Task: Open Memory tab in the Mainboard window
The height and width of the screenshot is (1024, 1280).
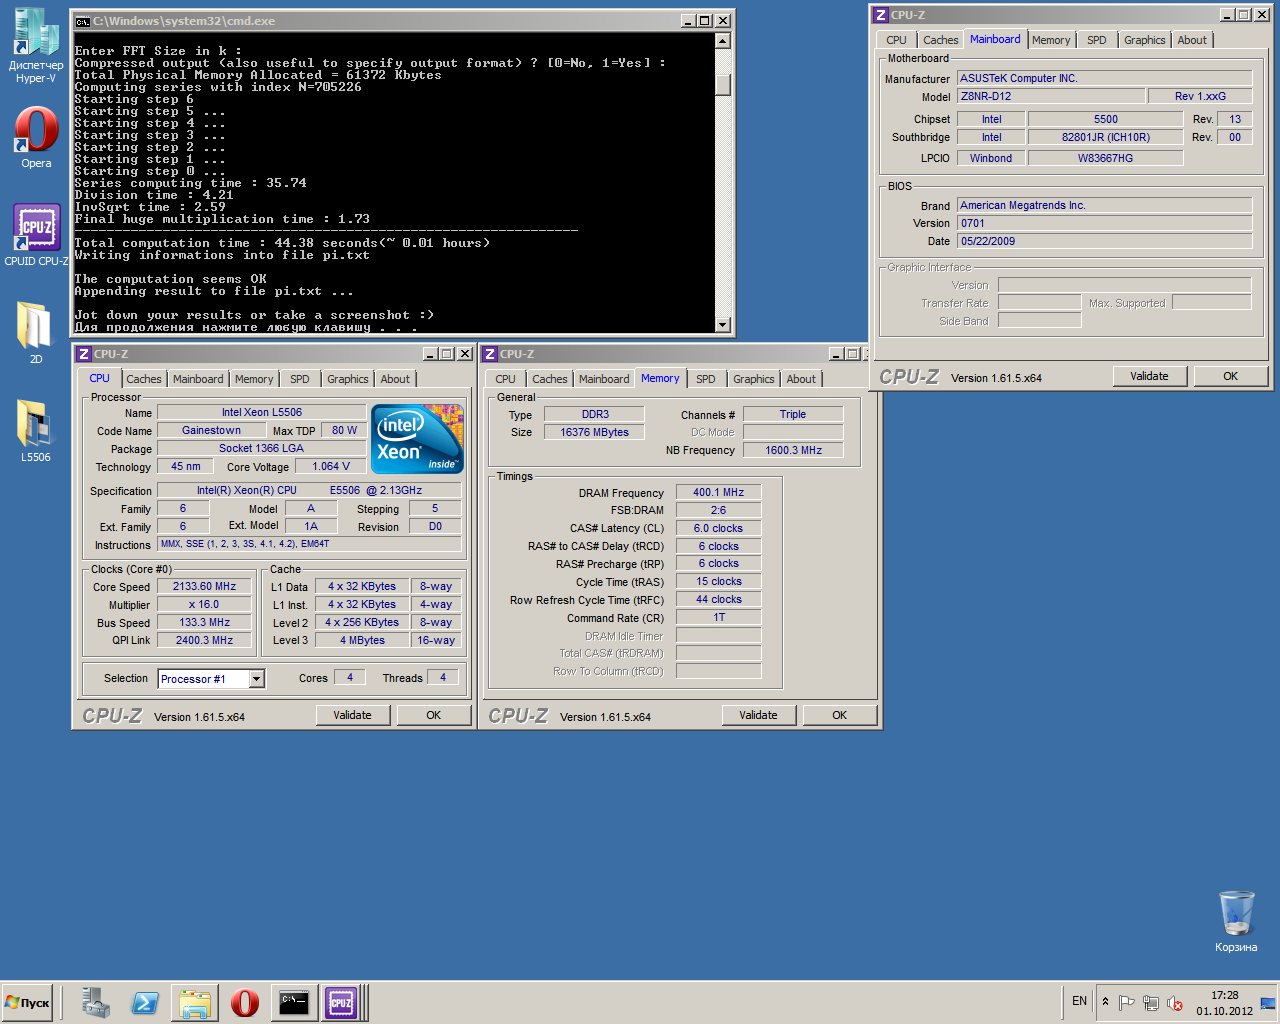Action: click(x=1051, y=40)
